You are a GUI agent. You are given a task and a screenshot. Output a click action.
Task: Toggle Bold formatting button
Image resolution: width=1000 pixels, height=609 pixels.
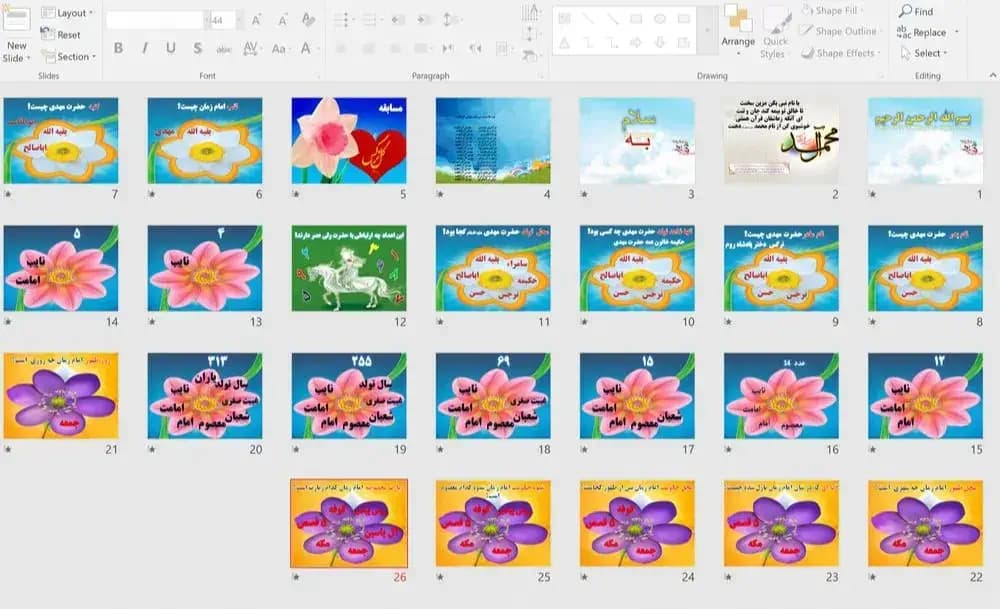[x=118, y=48]
